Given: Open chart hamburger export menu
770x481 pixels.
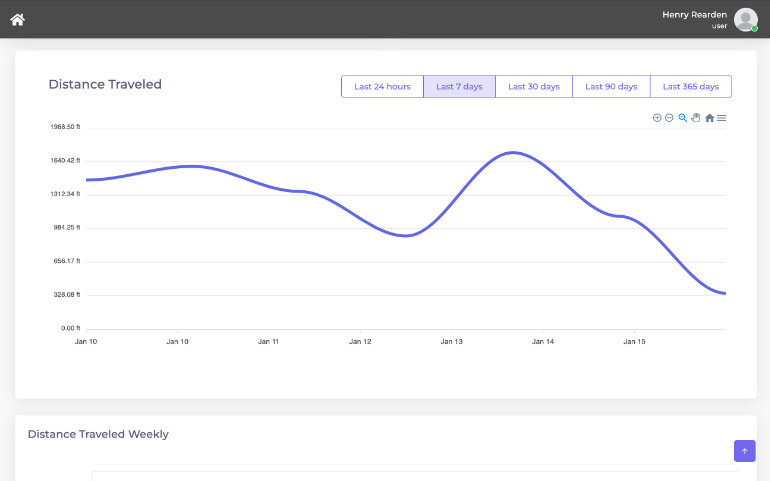Looking at the screenshot, I should point(721,118).
